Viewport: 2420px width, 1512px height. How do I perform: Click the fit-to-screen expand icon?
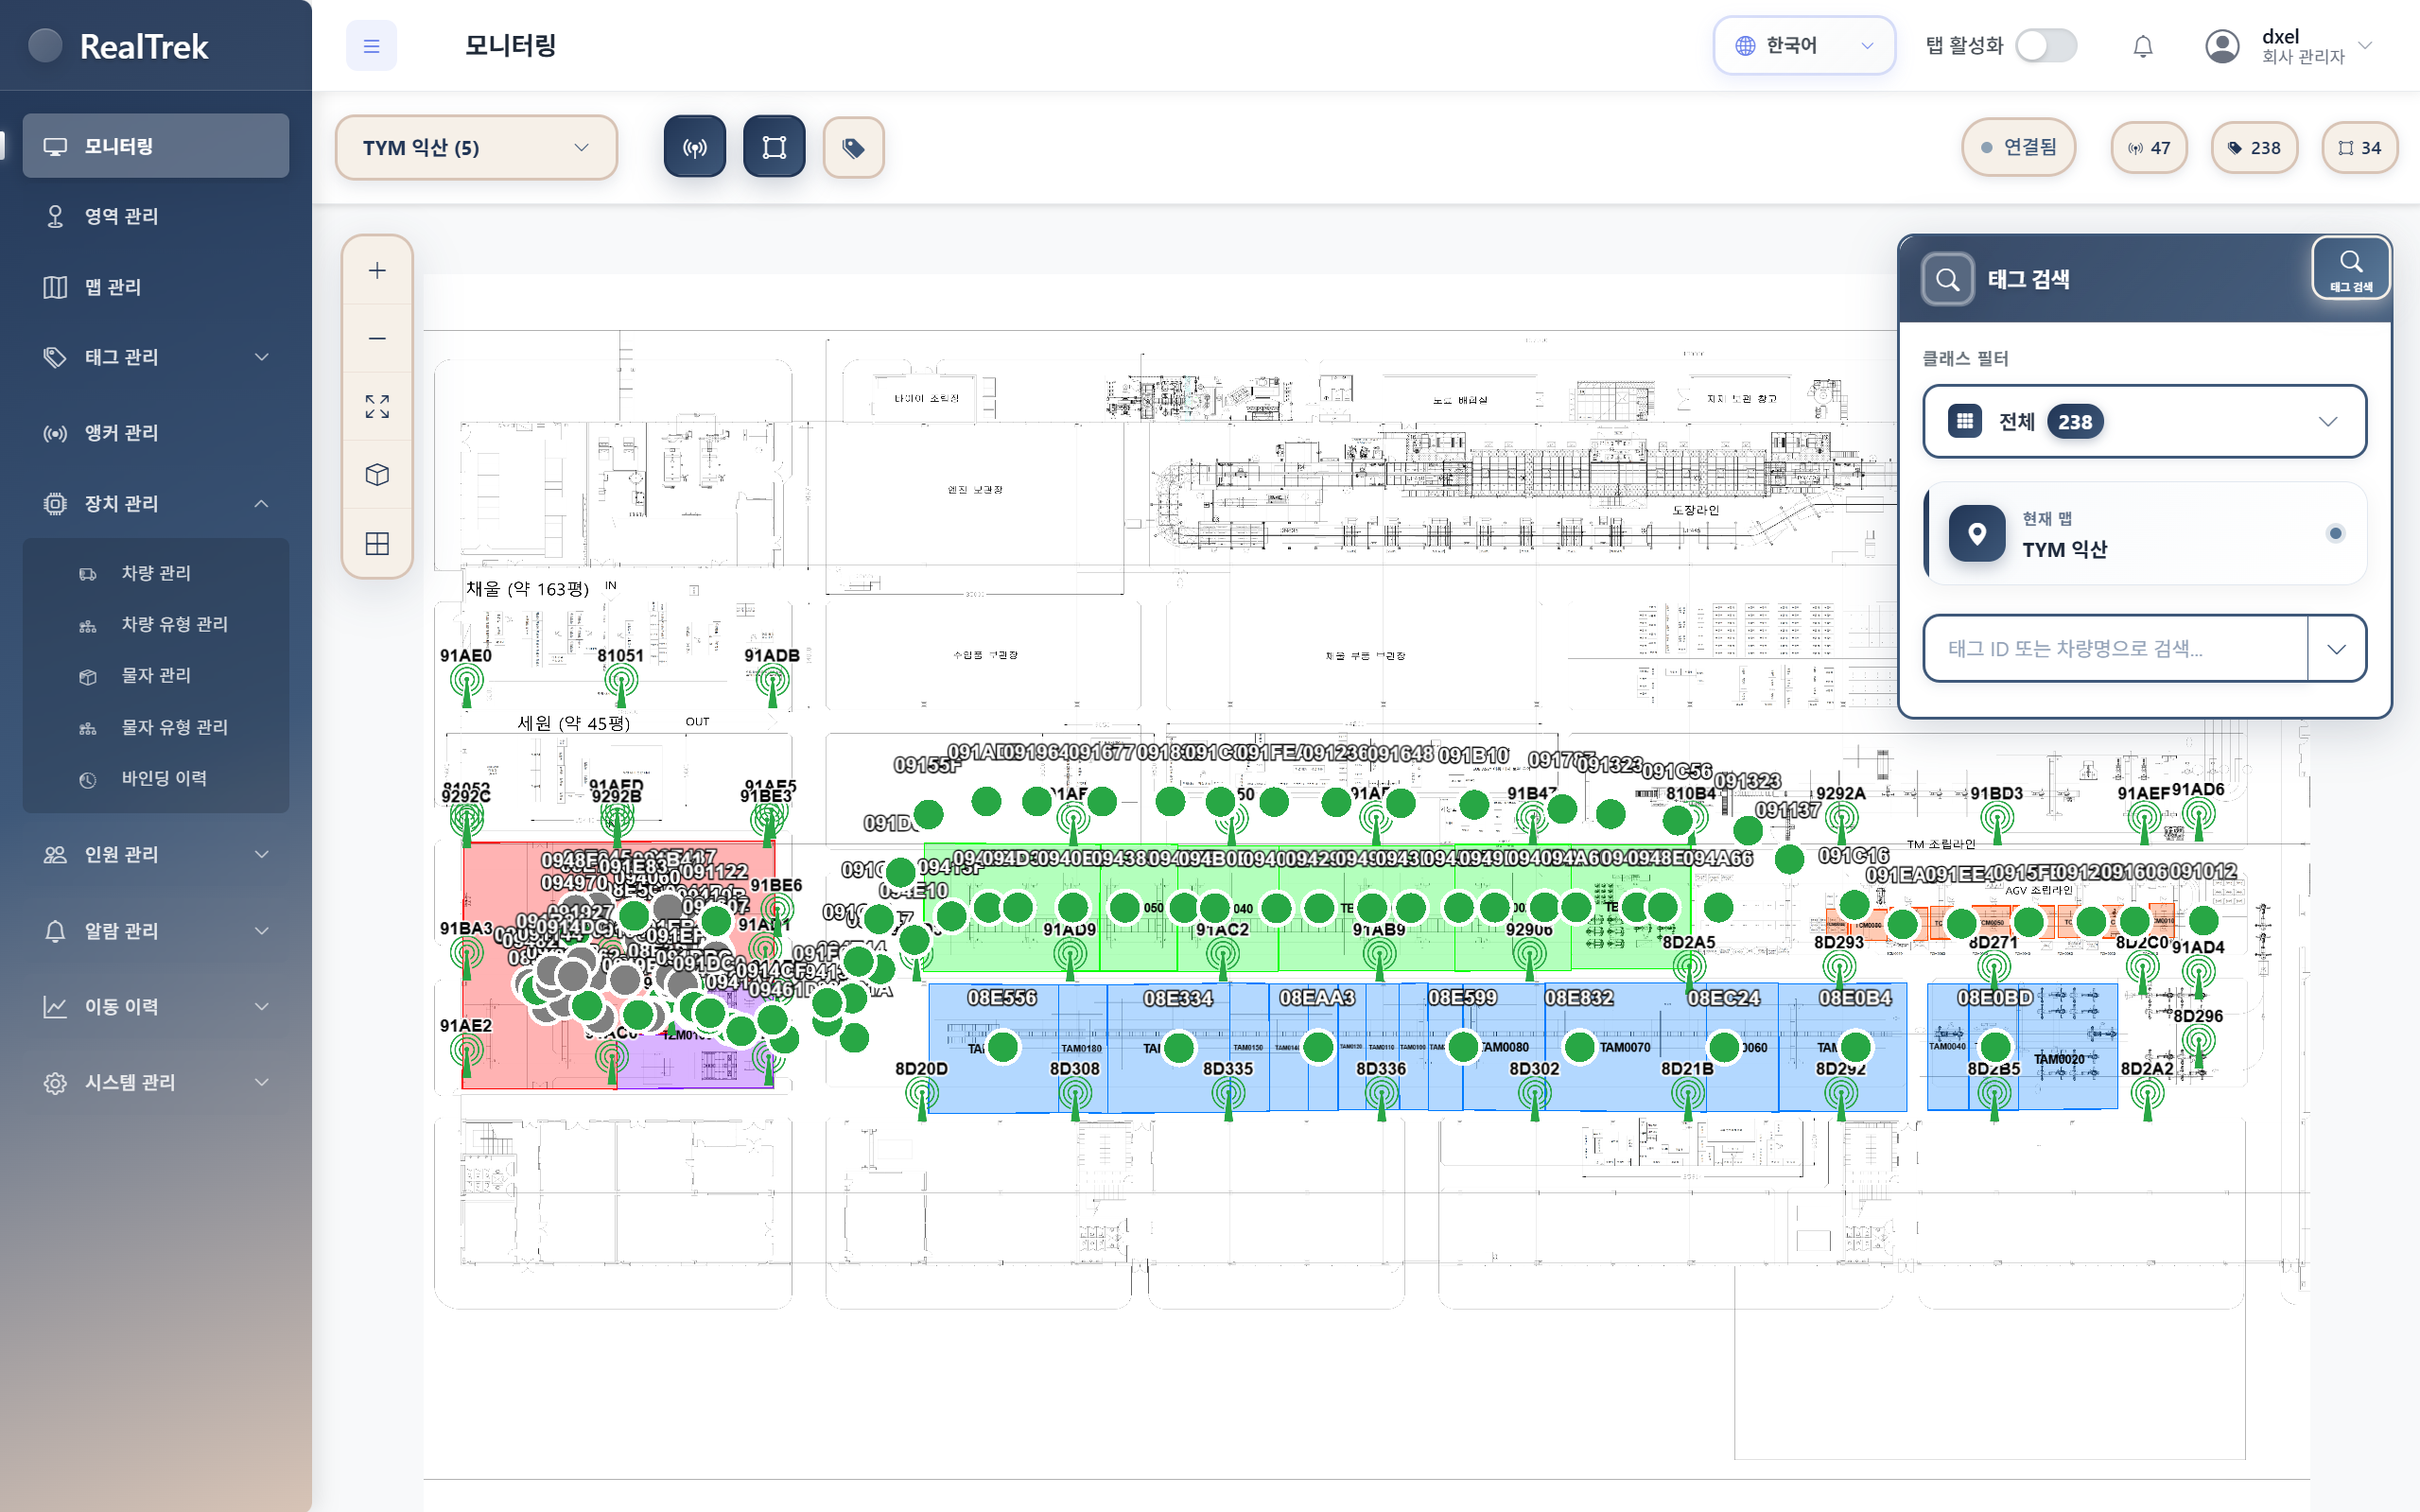pyautogui.click(x=377, y=406)
